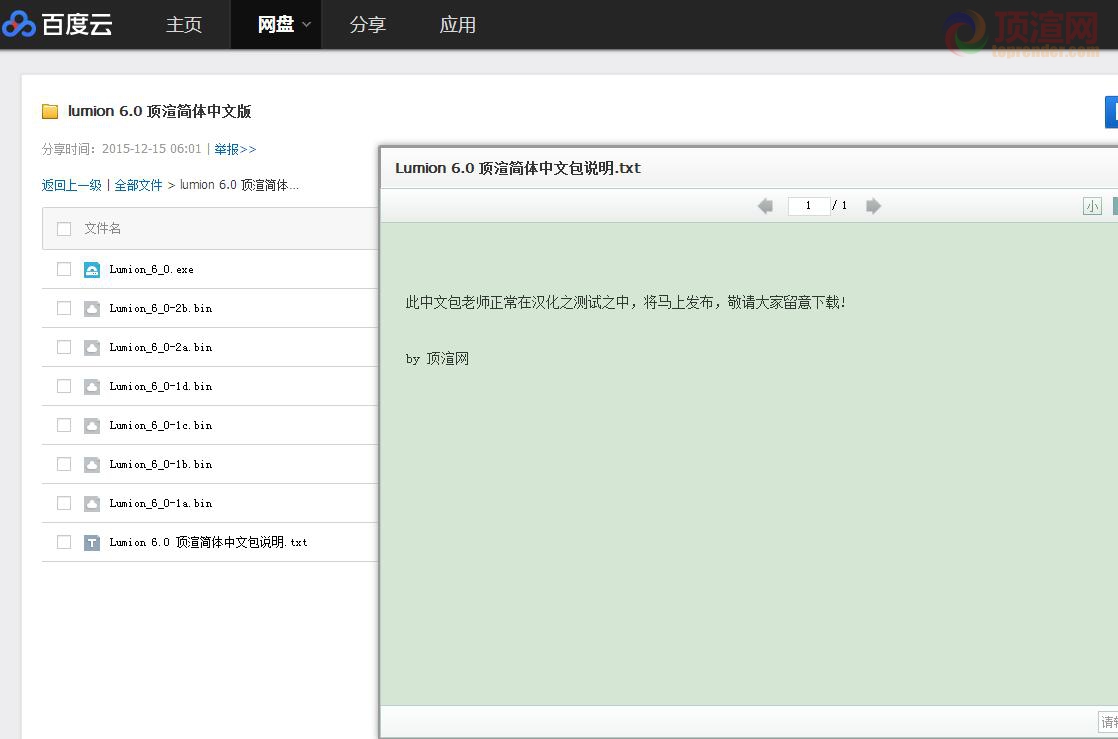Viewport: 1118px width, 739px height.
Task: Open the 应用 tab
Action: coord(458,24)
